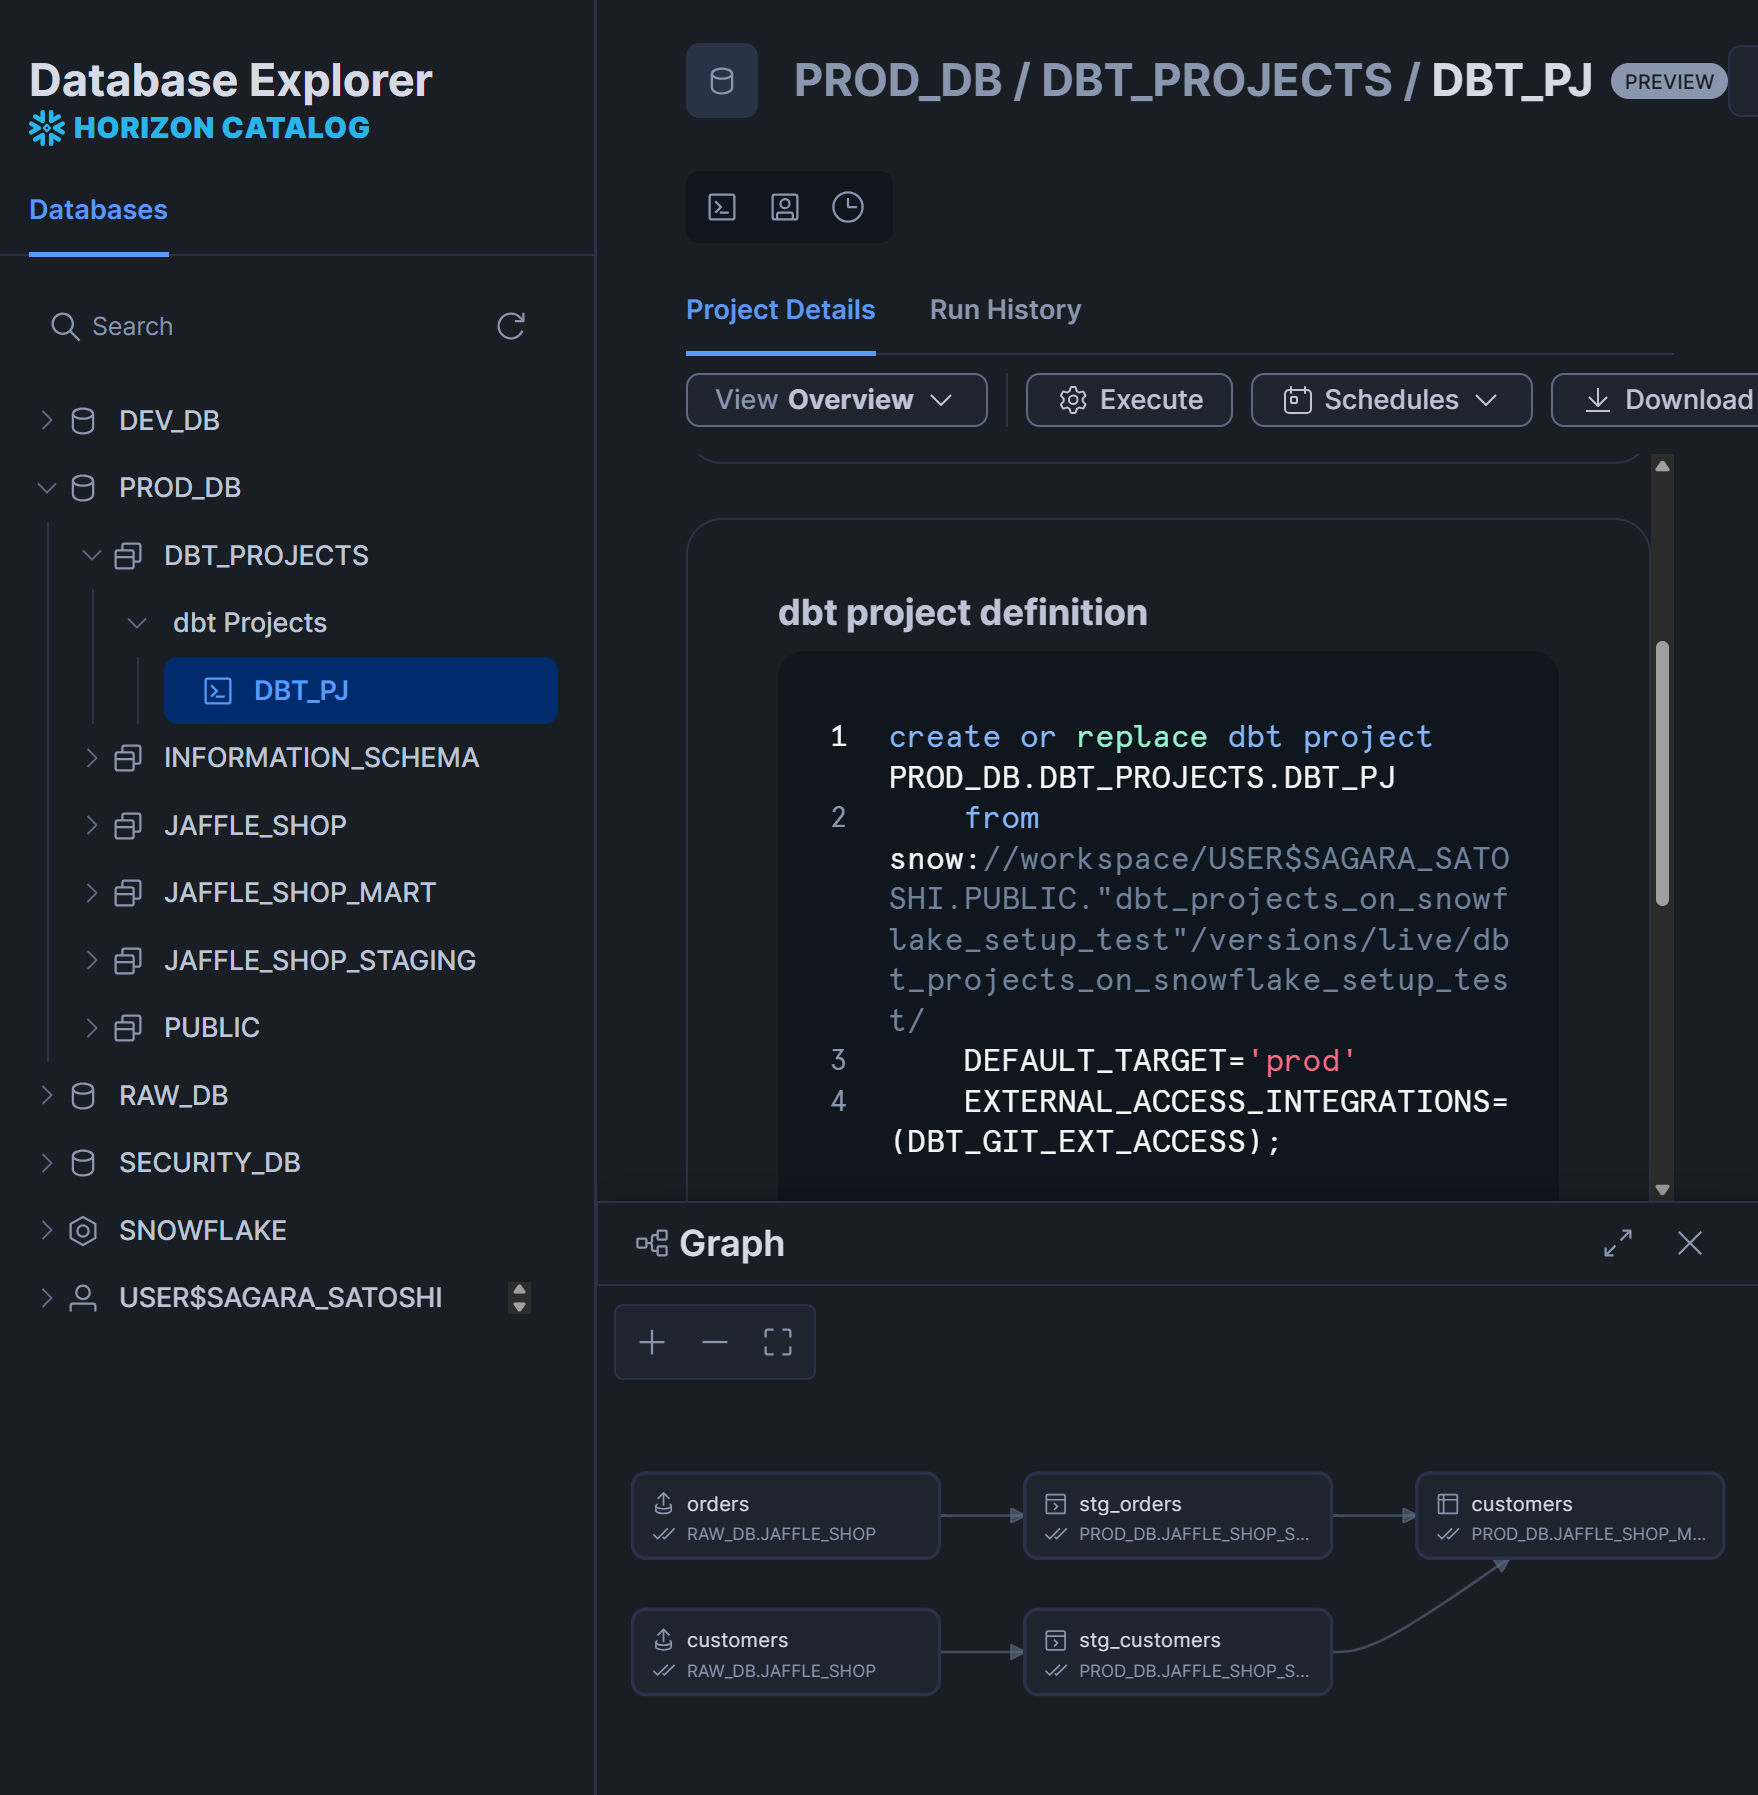Expand the JAFFLE_SHOP_MART schema
This screenshot has width=1758, height=1795.
point(91,892)
